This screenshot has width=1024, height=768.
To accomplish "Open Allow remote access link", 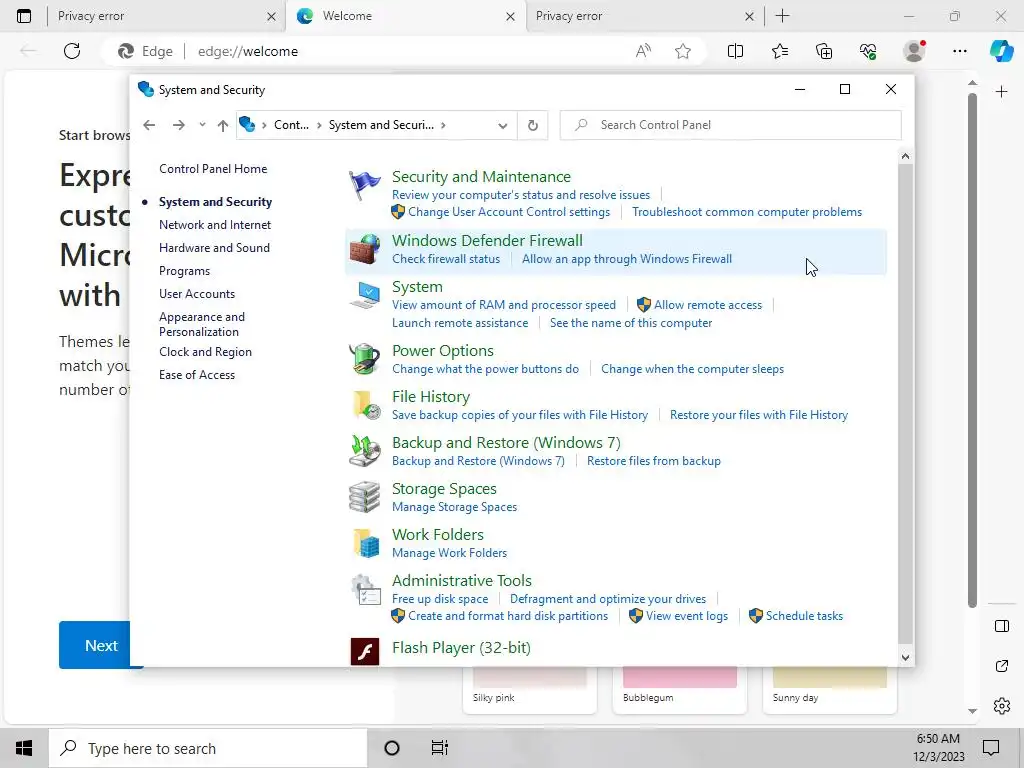I will [x=708, y=305].
